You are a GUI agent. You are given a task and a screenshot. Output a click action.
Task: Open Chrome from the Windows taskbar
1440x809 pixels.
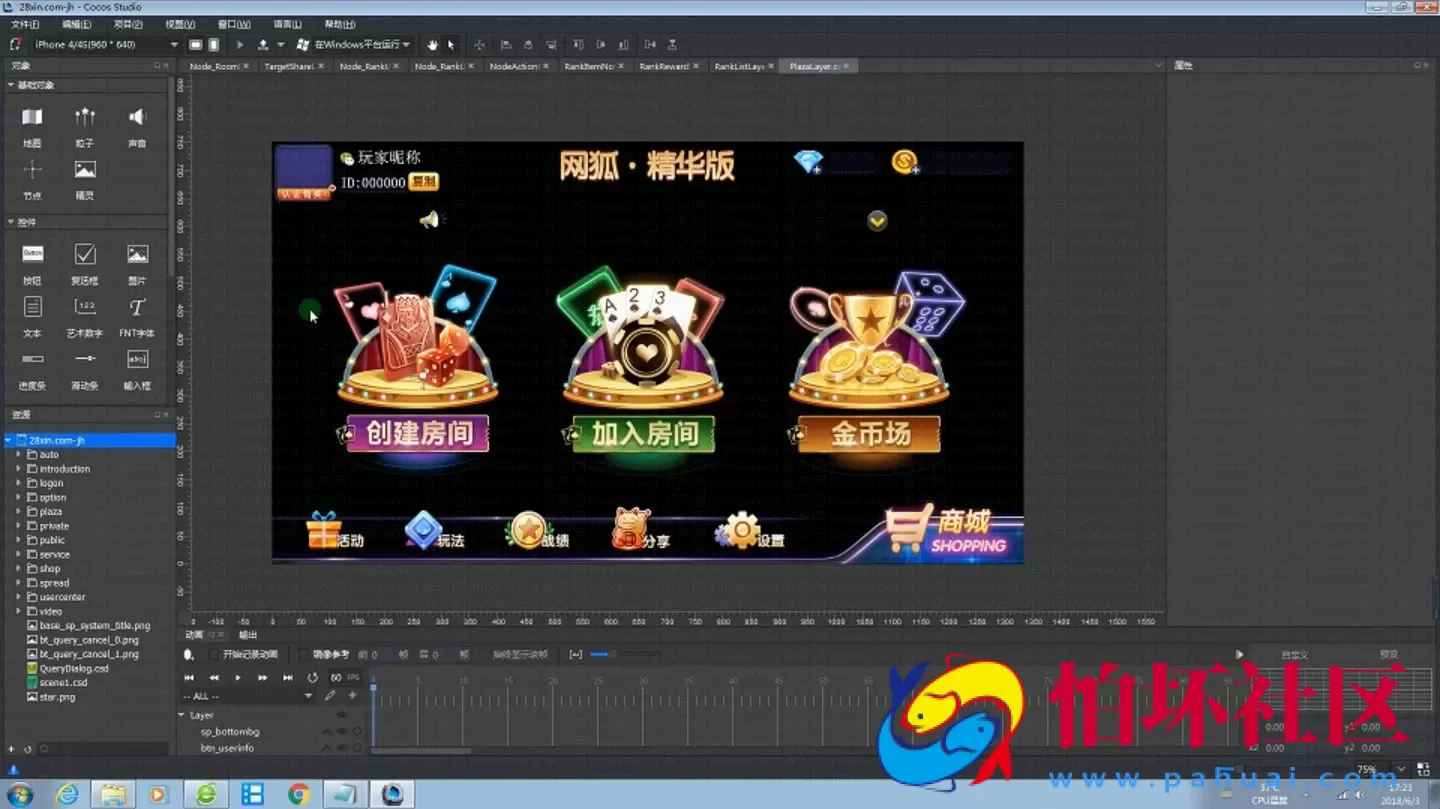coord(298,793)
